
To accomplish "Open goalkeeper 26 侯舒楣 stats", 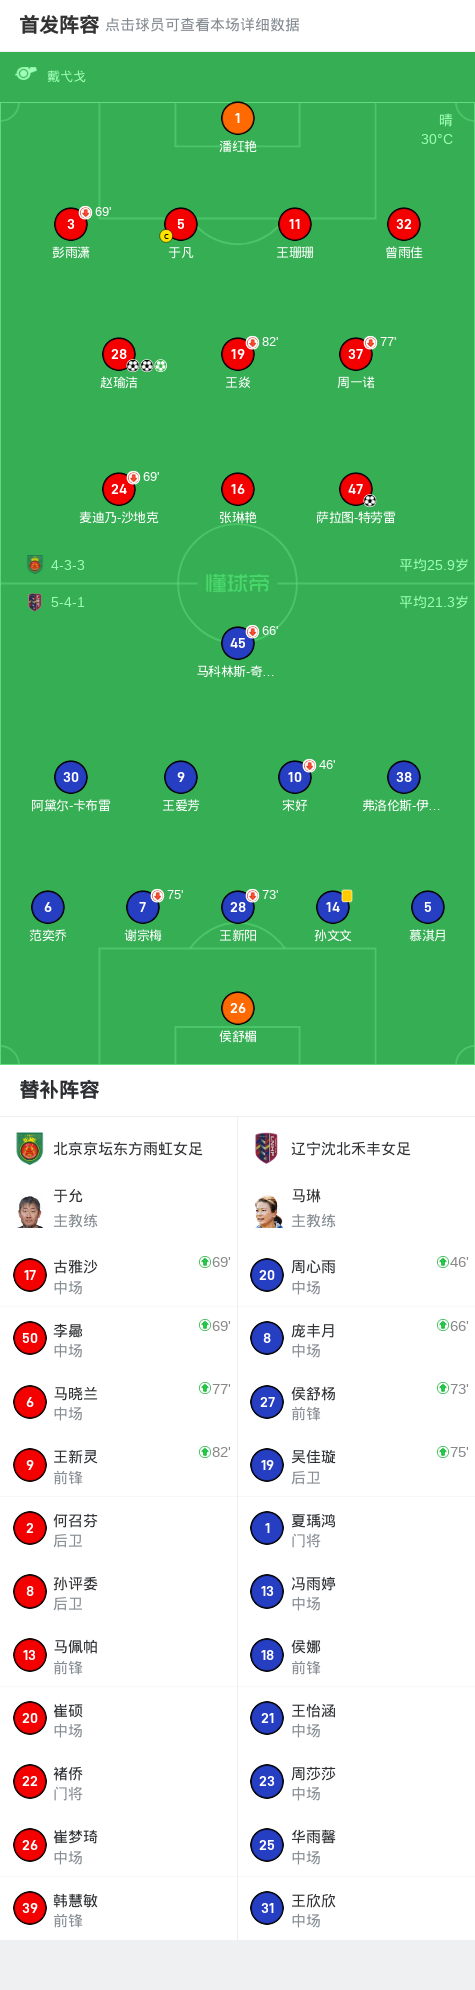I will click(237, 1008).
